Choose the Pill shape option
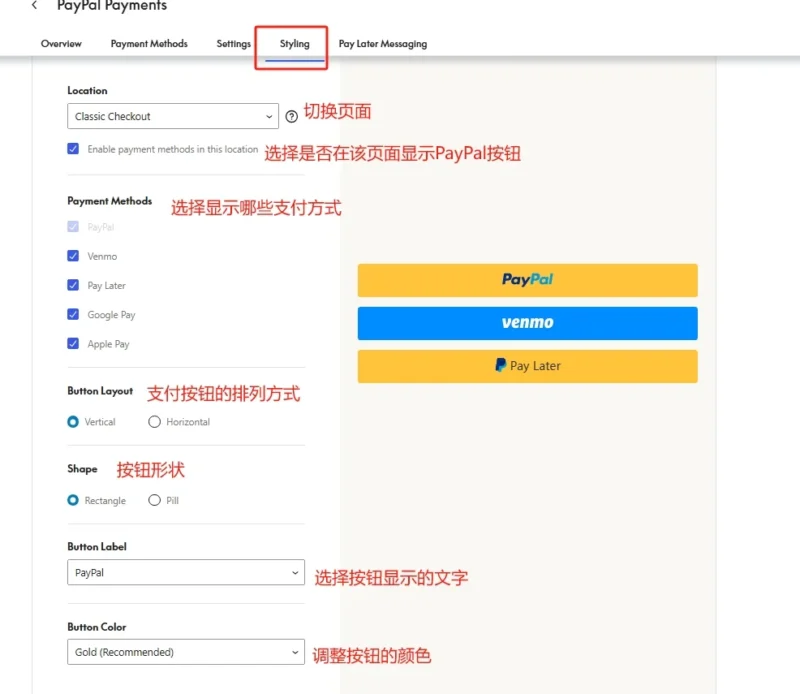Image resolution: width=800 pixels, height=694 pixels. (154, 500)
